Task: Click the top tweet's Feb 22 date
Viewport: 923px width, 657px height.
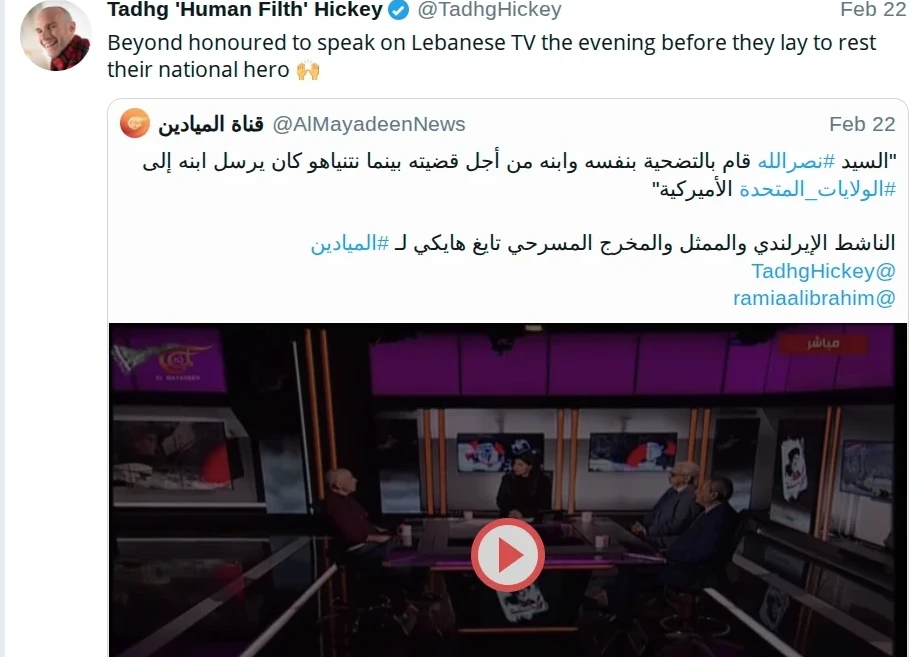Action: point(873,9)
